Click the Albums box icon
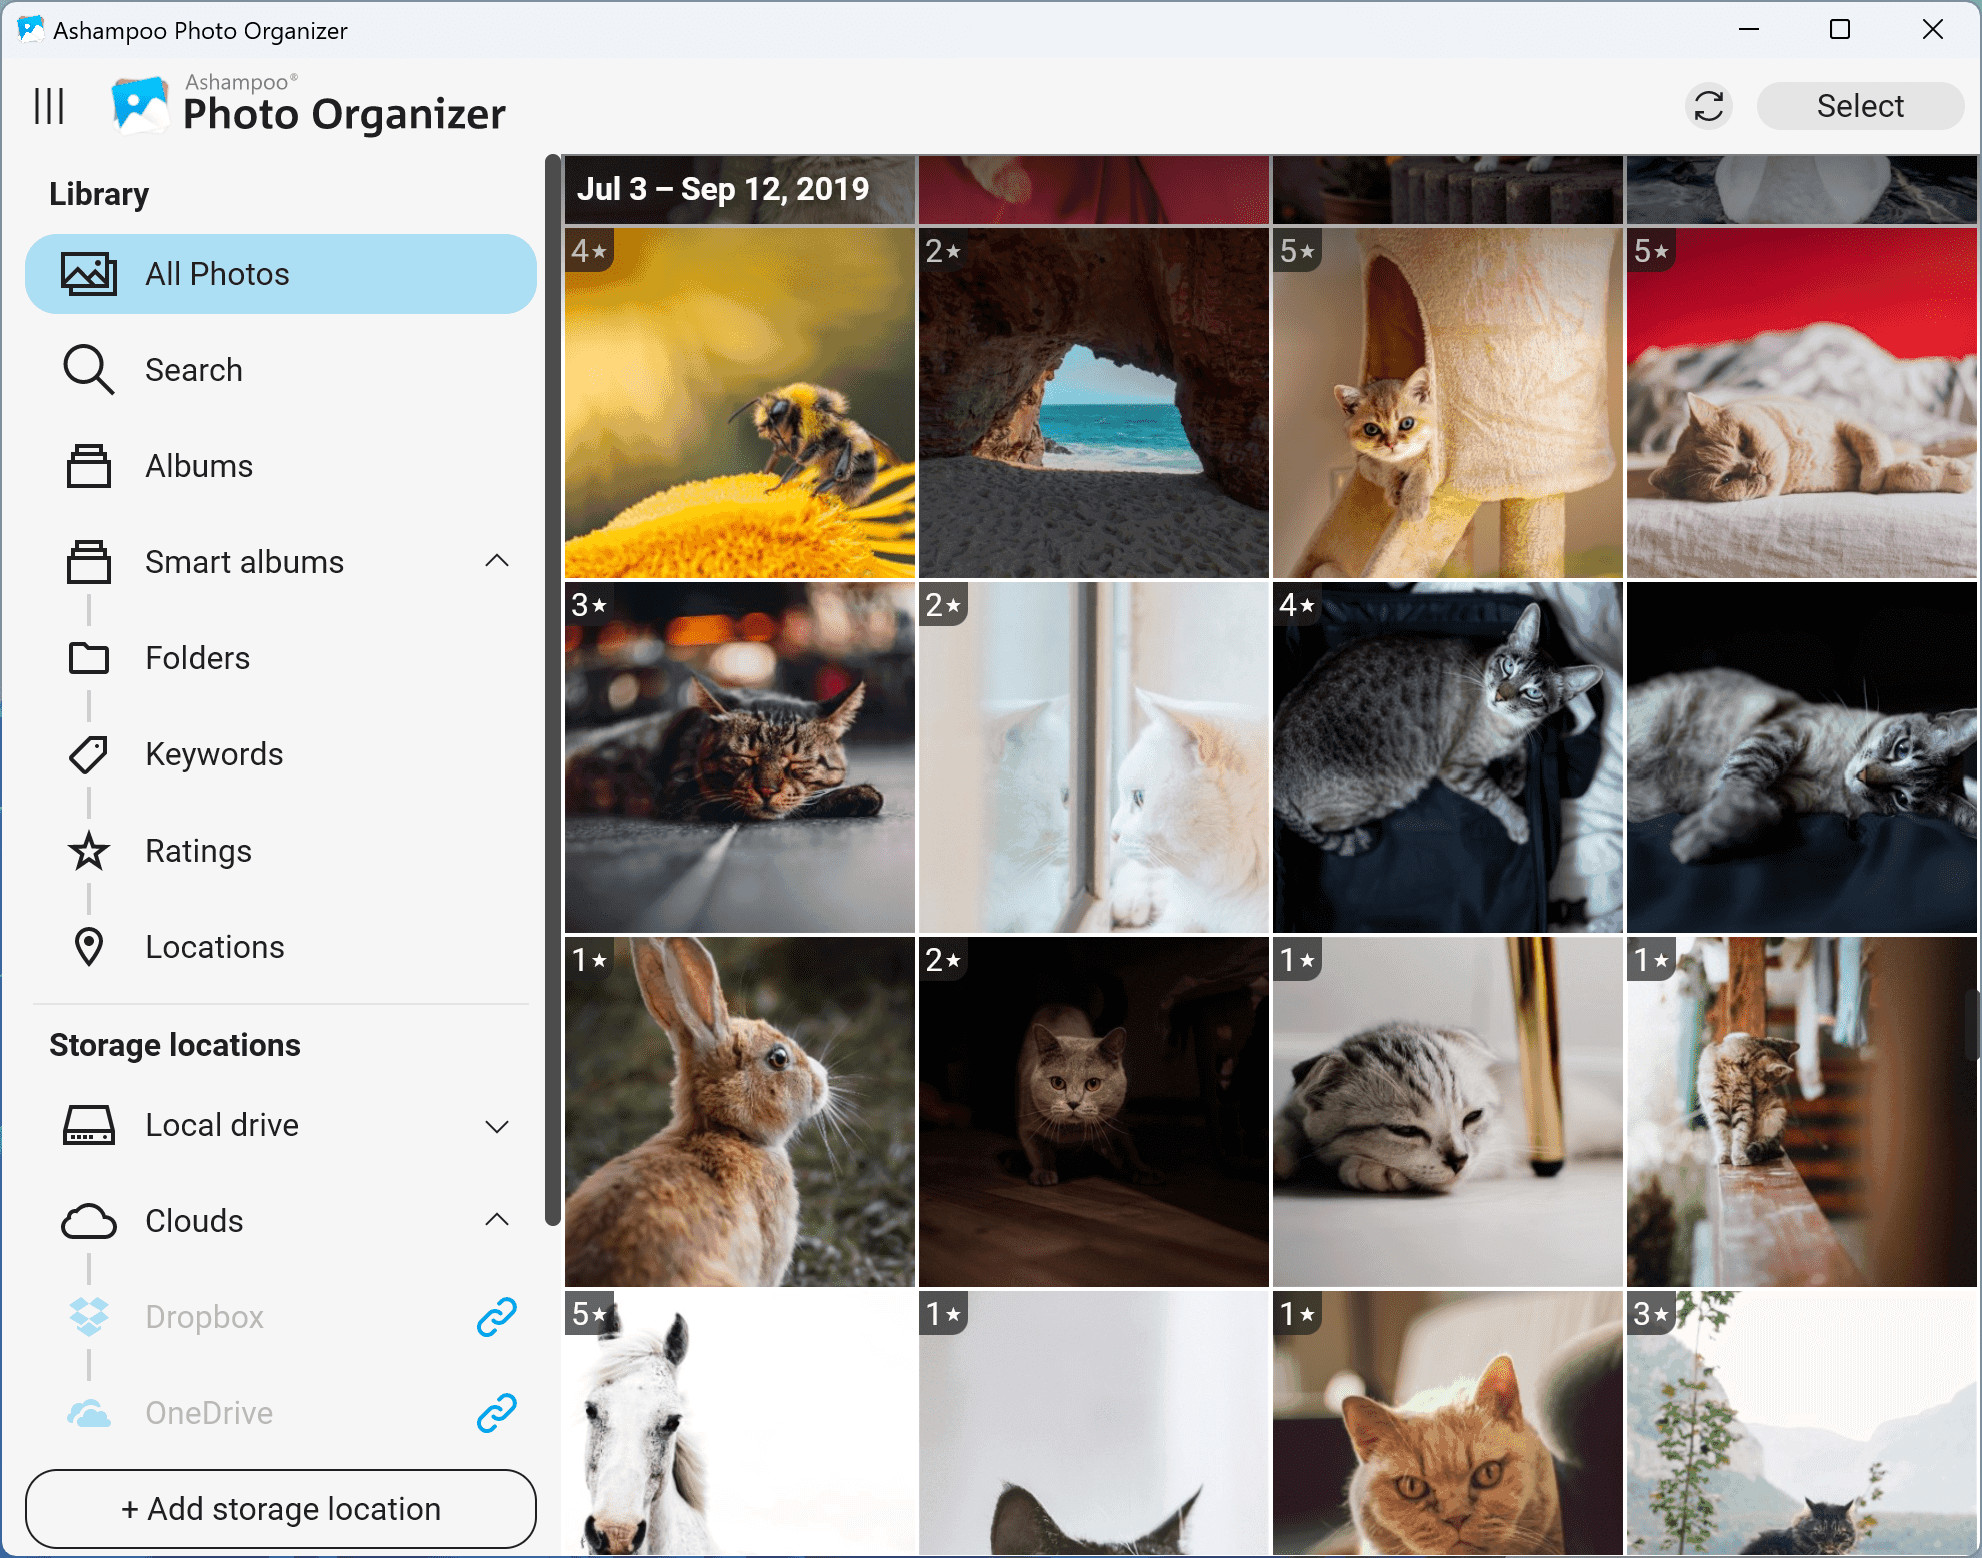 coord(89,466)
